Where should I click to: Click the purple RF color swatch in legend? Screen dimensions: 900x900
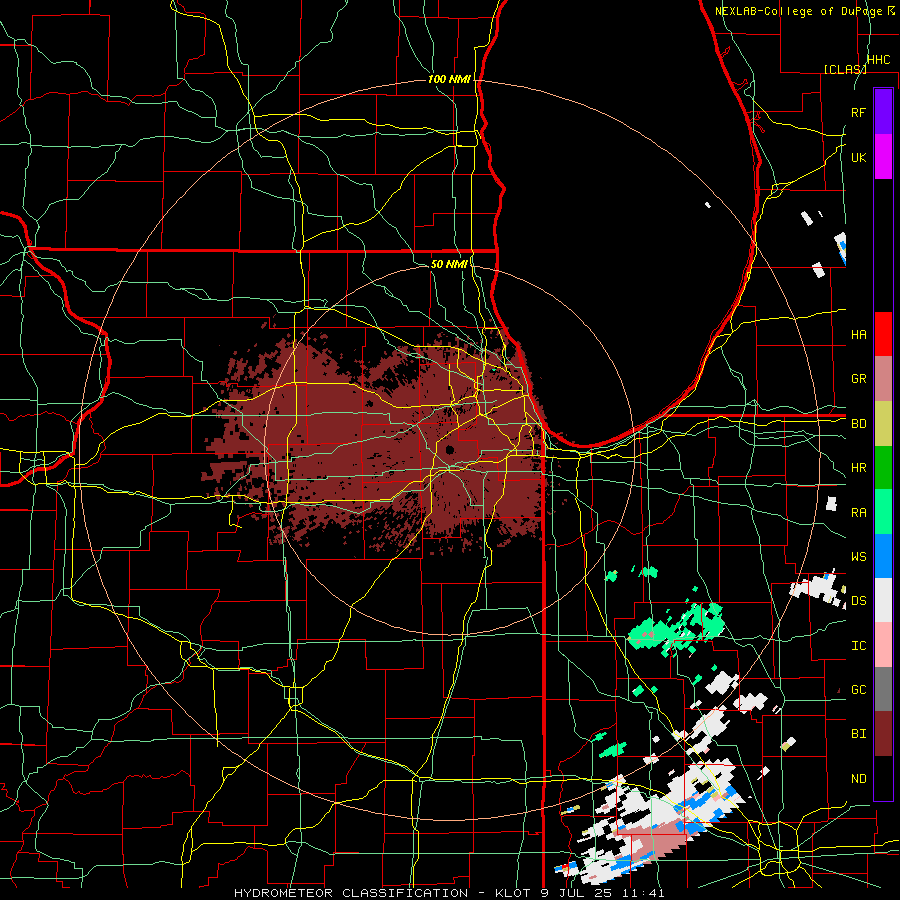[883, 112]
